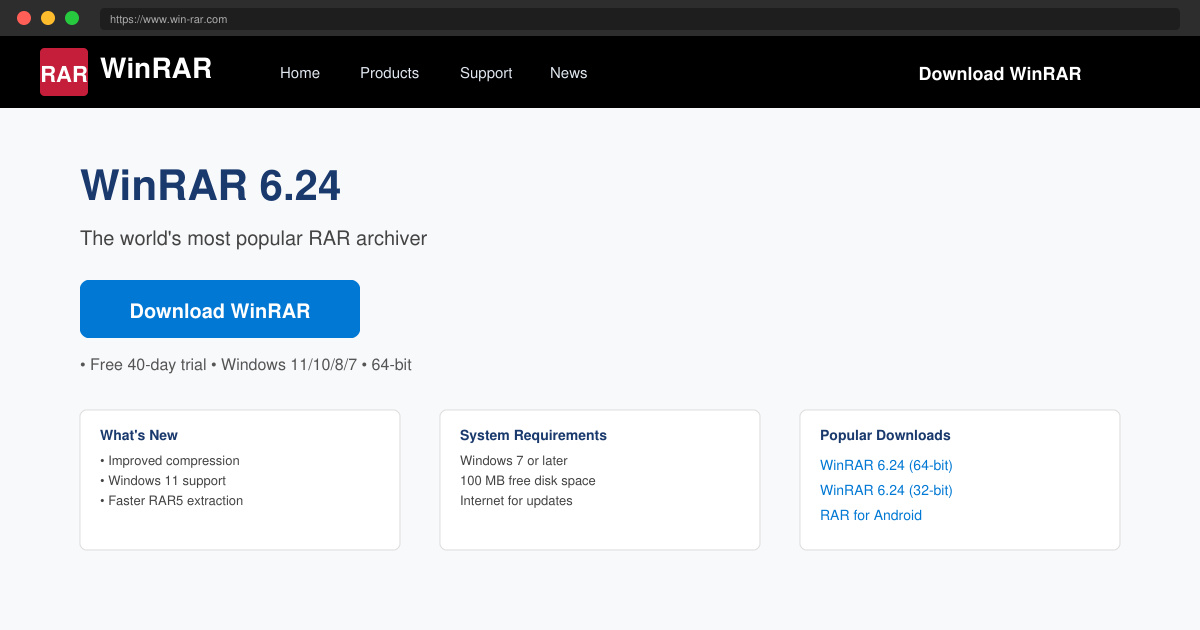Viewport: 1200px width, 630px height.
Task: Click the "Free 40-day trial" info line
Action: (x=246, y=365)
